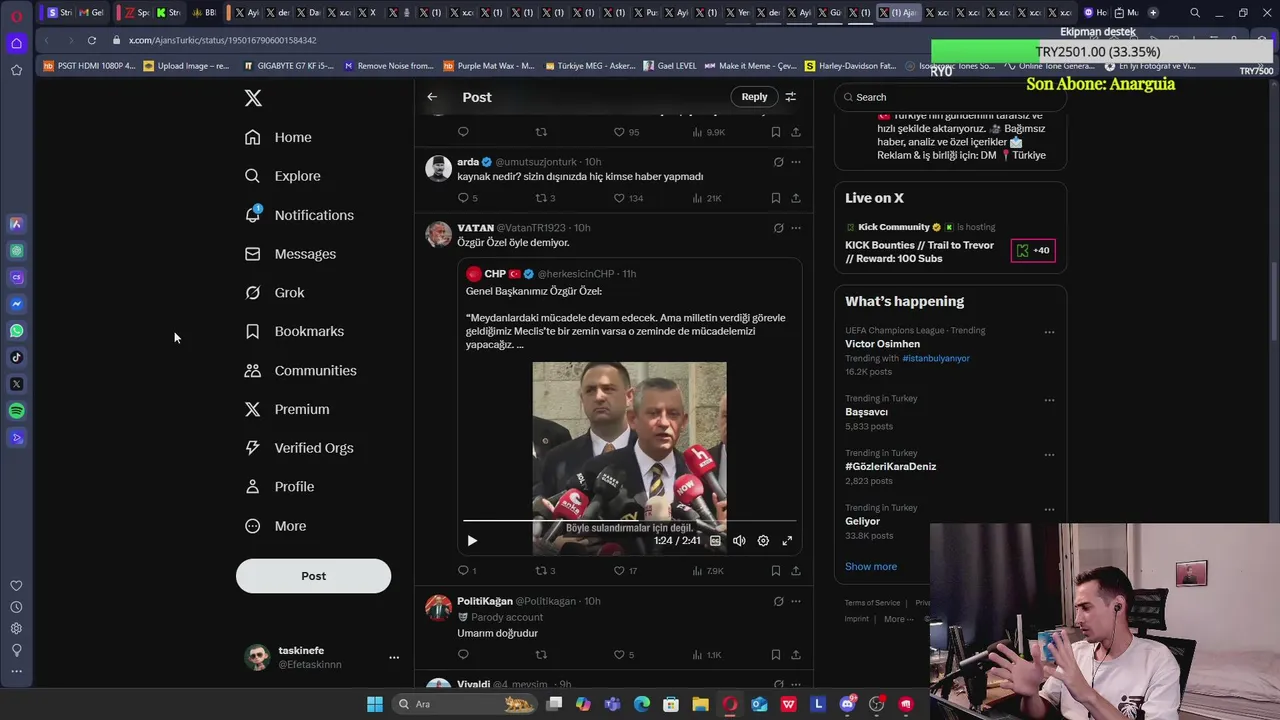Open the Victor Osimhen trend
The image size is (1280, 720).
[882, 344]
